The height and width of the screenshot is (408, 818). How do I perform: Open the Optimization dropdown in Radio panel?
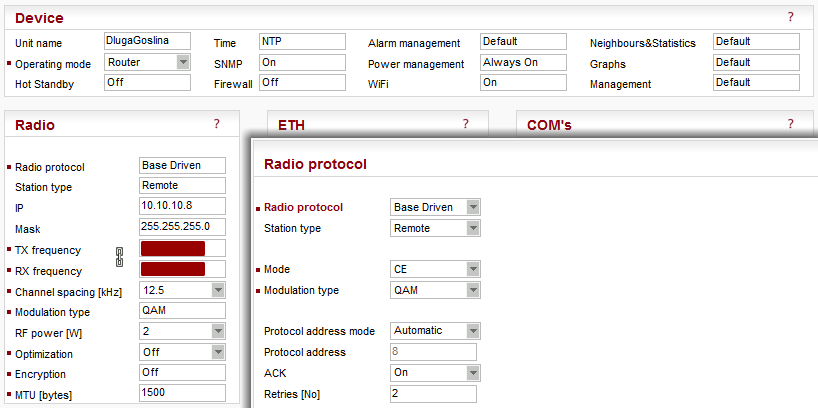[x=183, y=353]
